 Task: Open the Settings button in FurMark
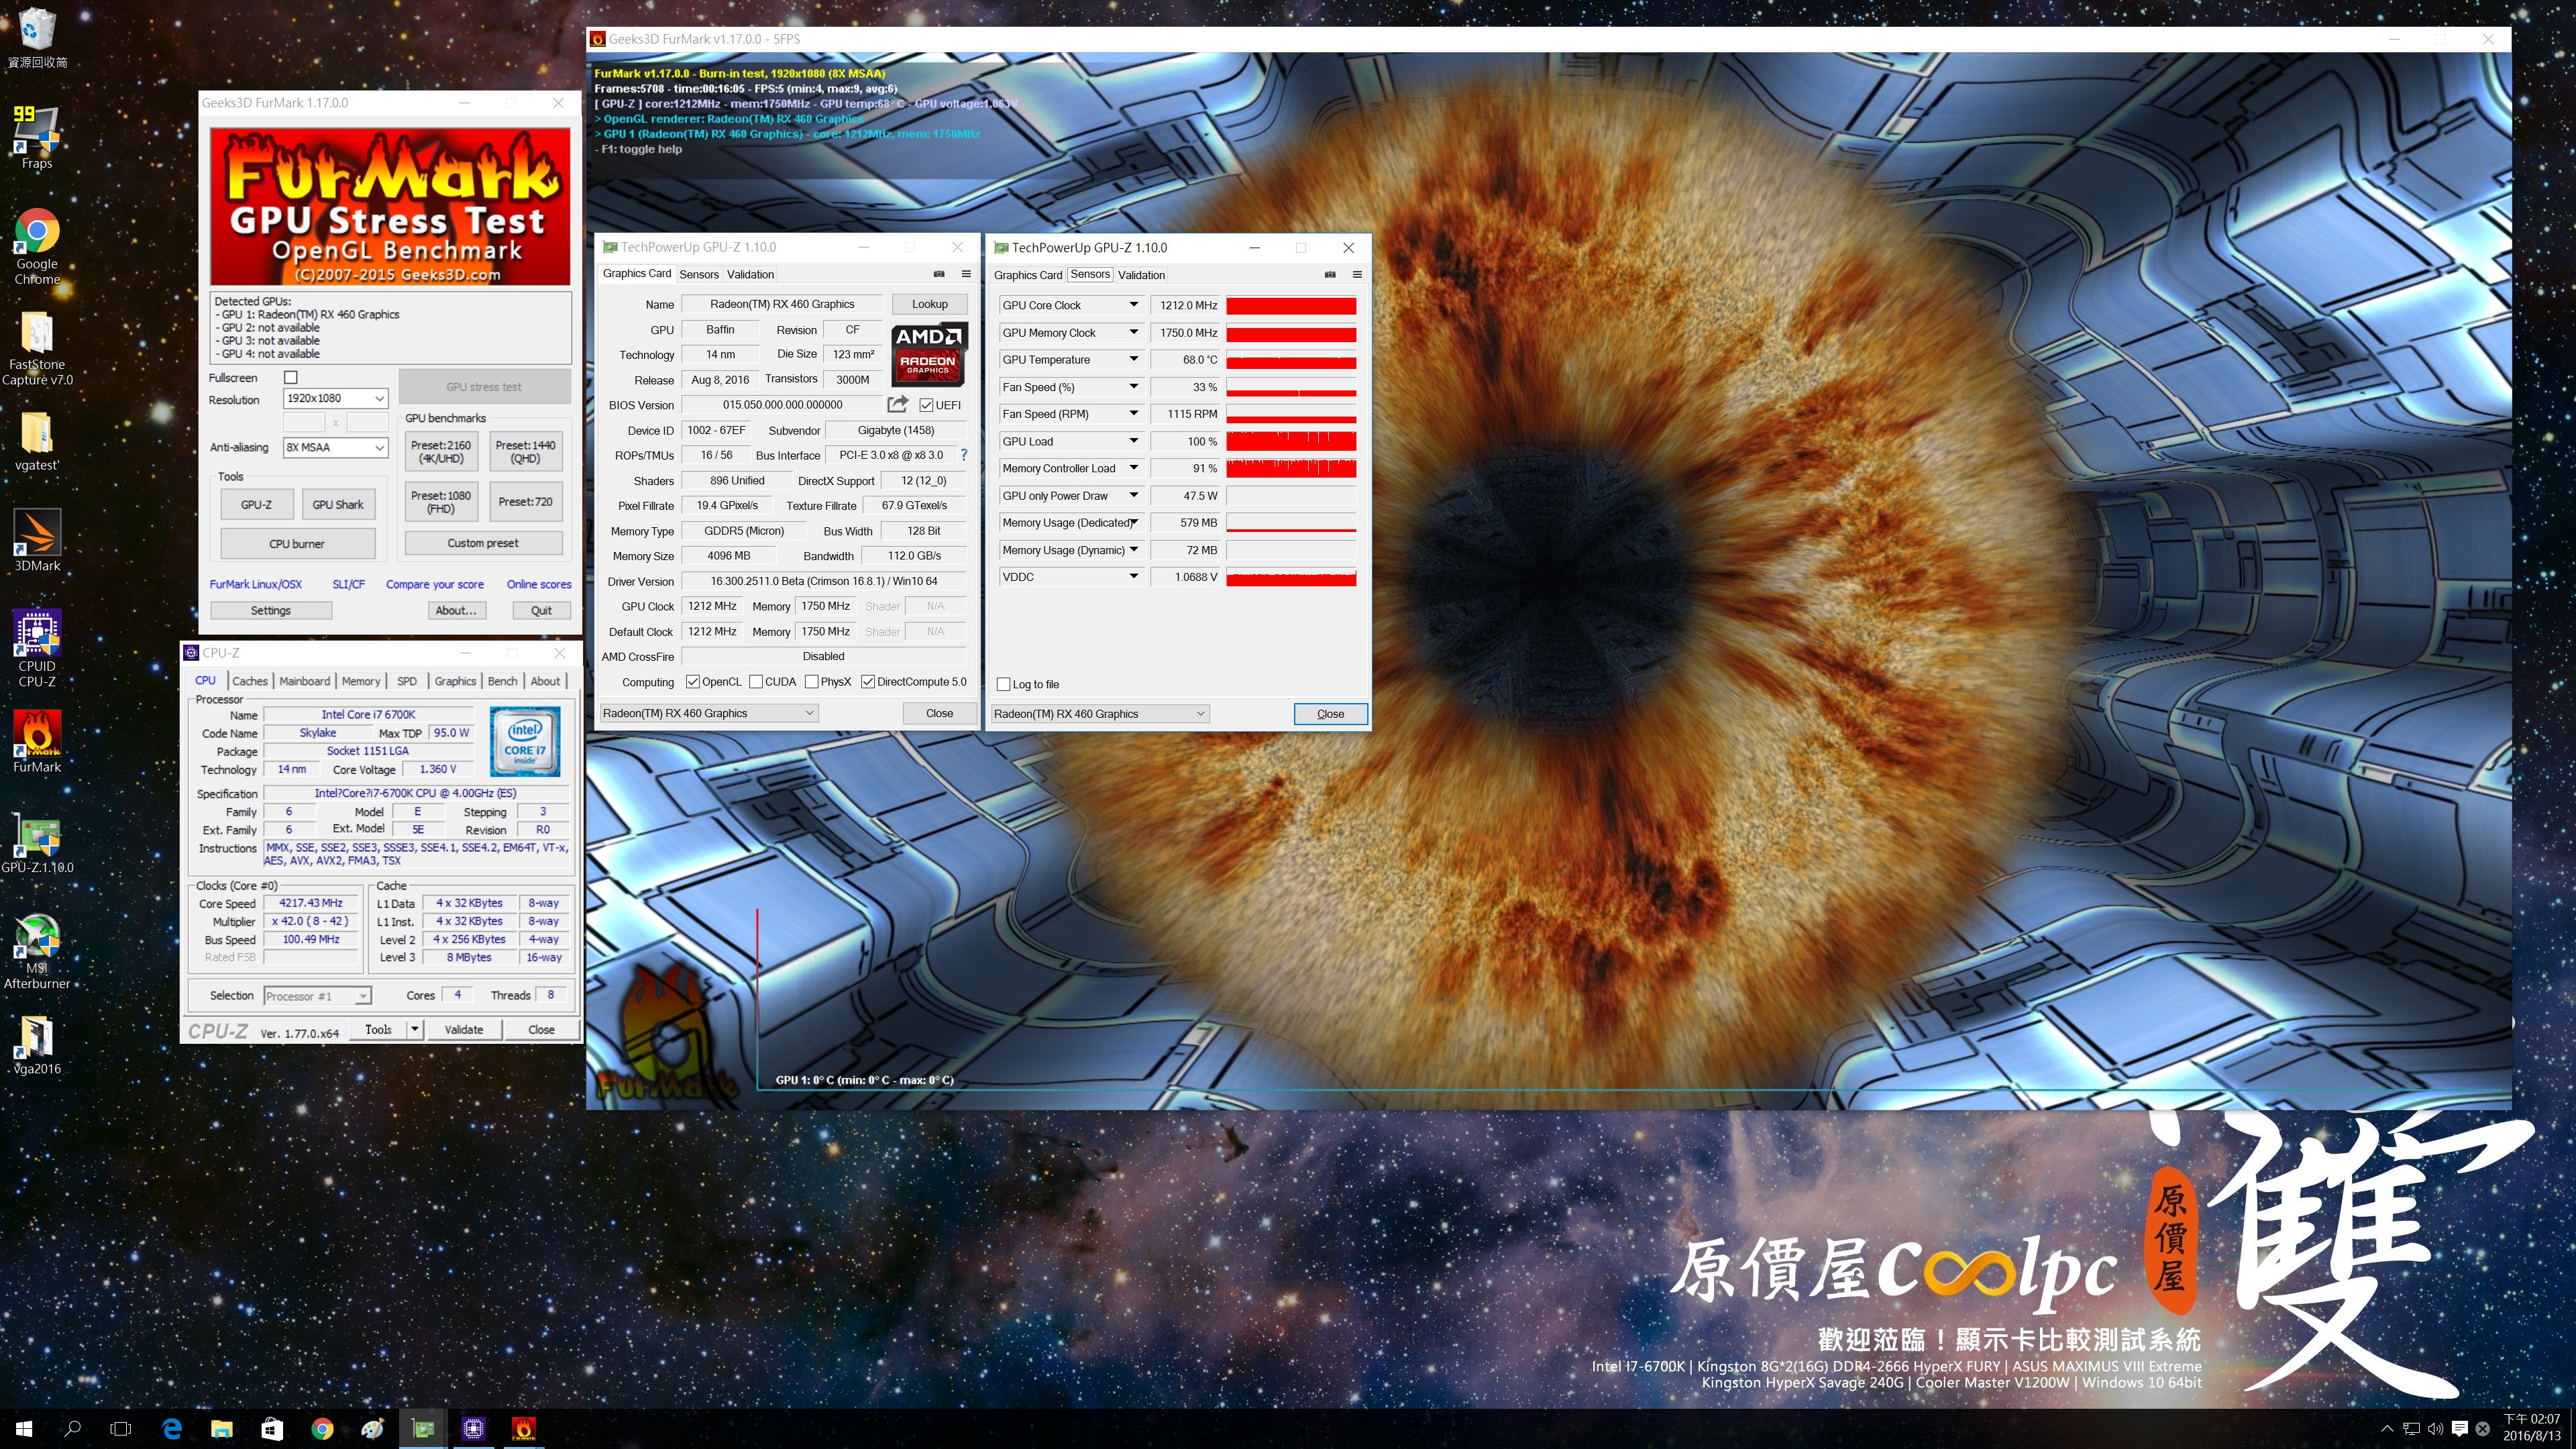(271, 610)
